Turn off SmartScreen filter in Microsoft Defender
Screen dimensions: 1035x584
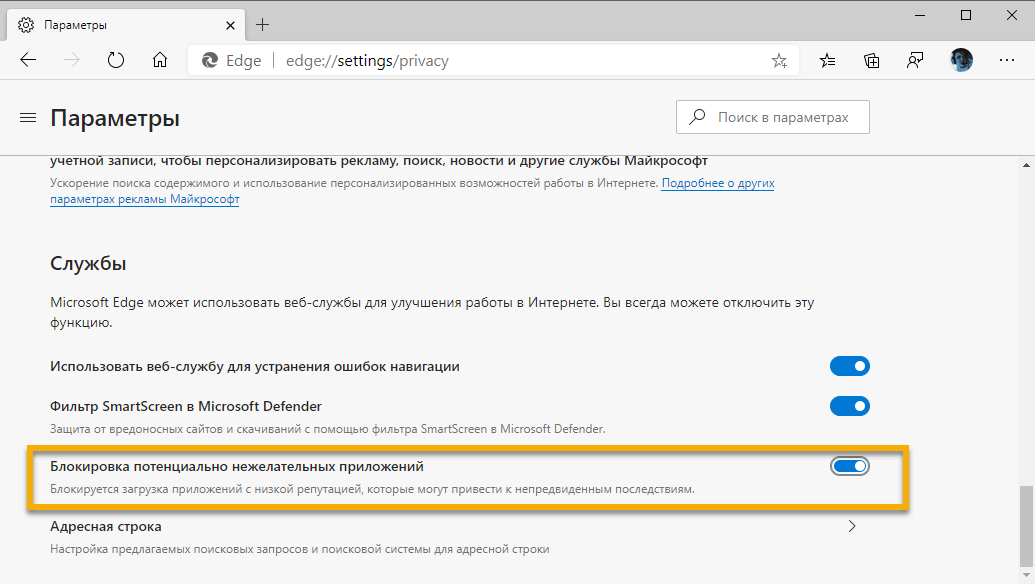[x=850, y=406]
